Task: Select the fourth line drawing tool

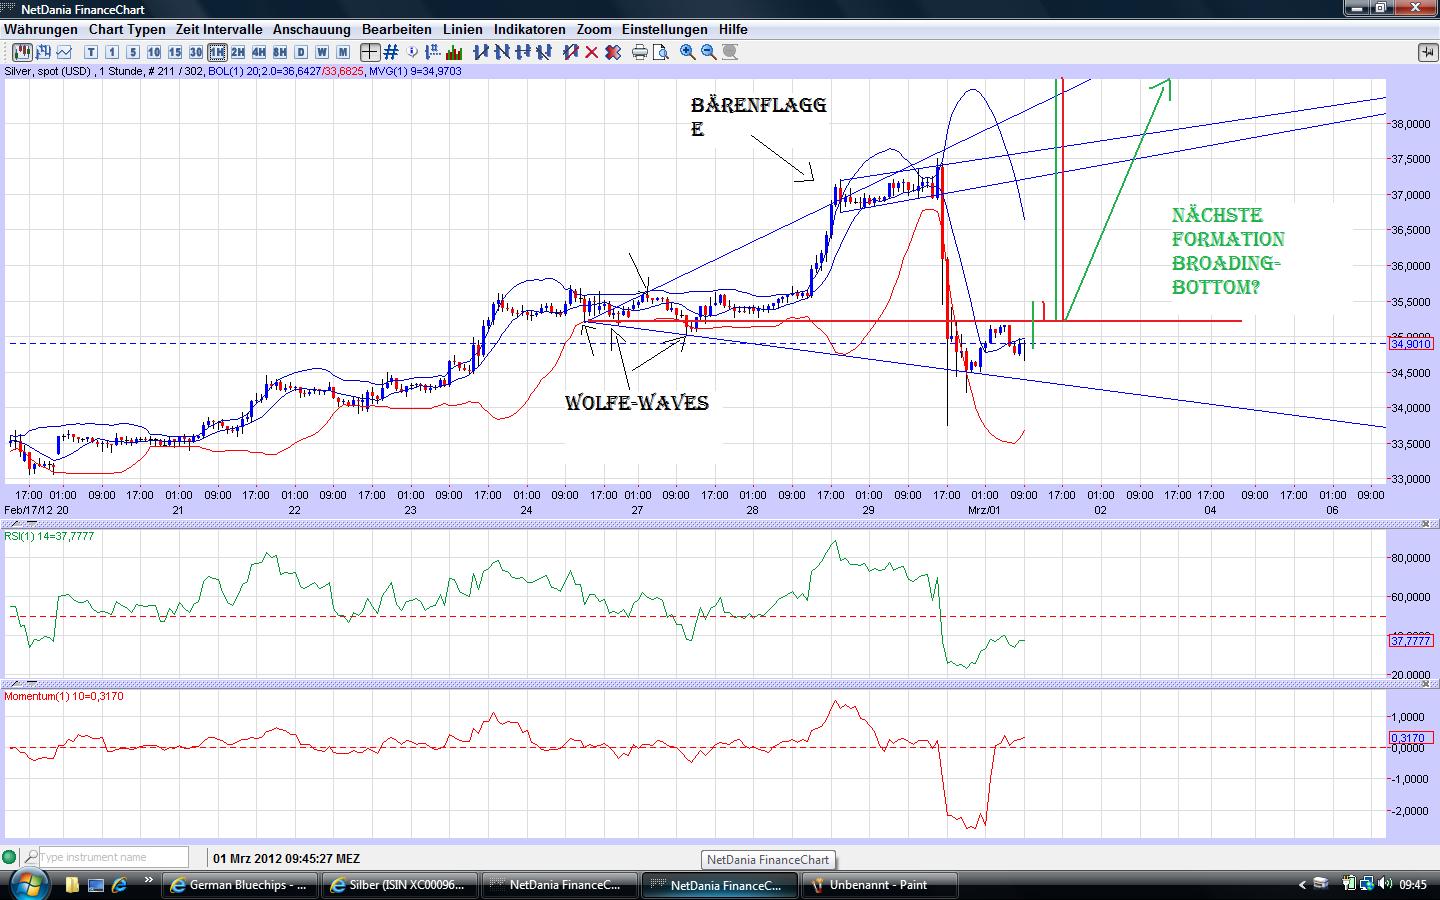Action: (544, 52)
